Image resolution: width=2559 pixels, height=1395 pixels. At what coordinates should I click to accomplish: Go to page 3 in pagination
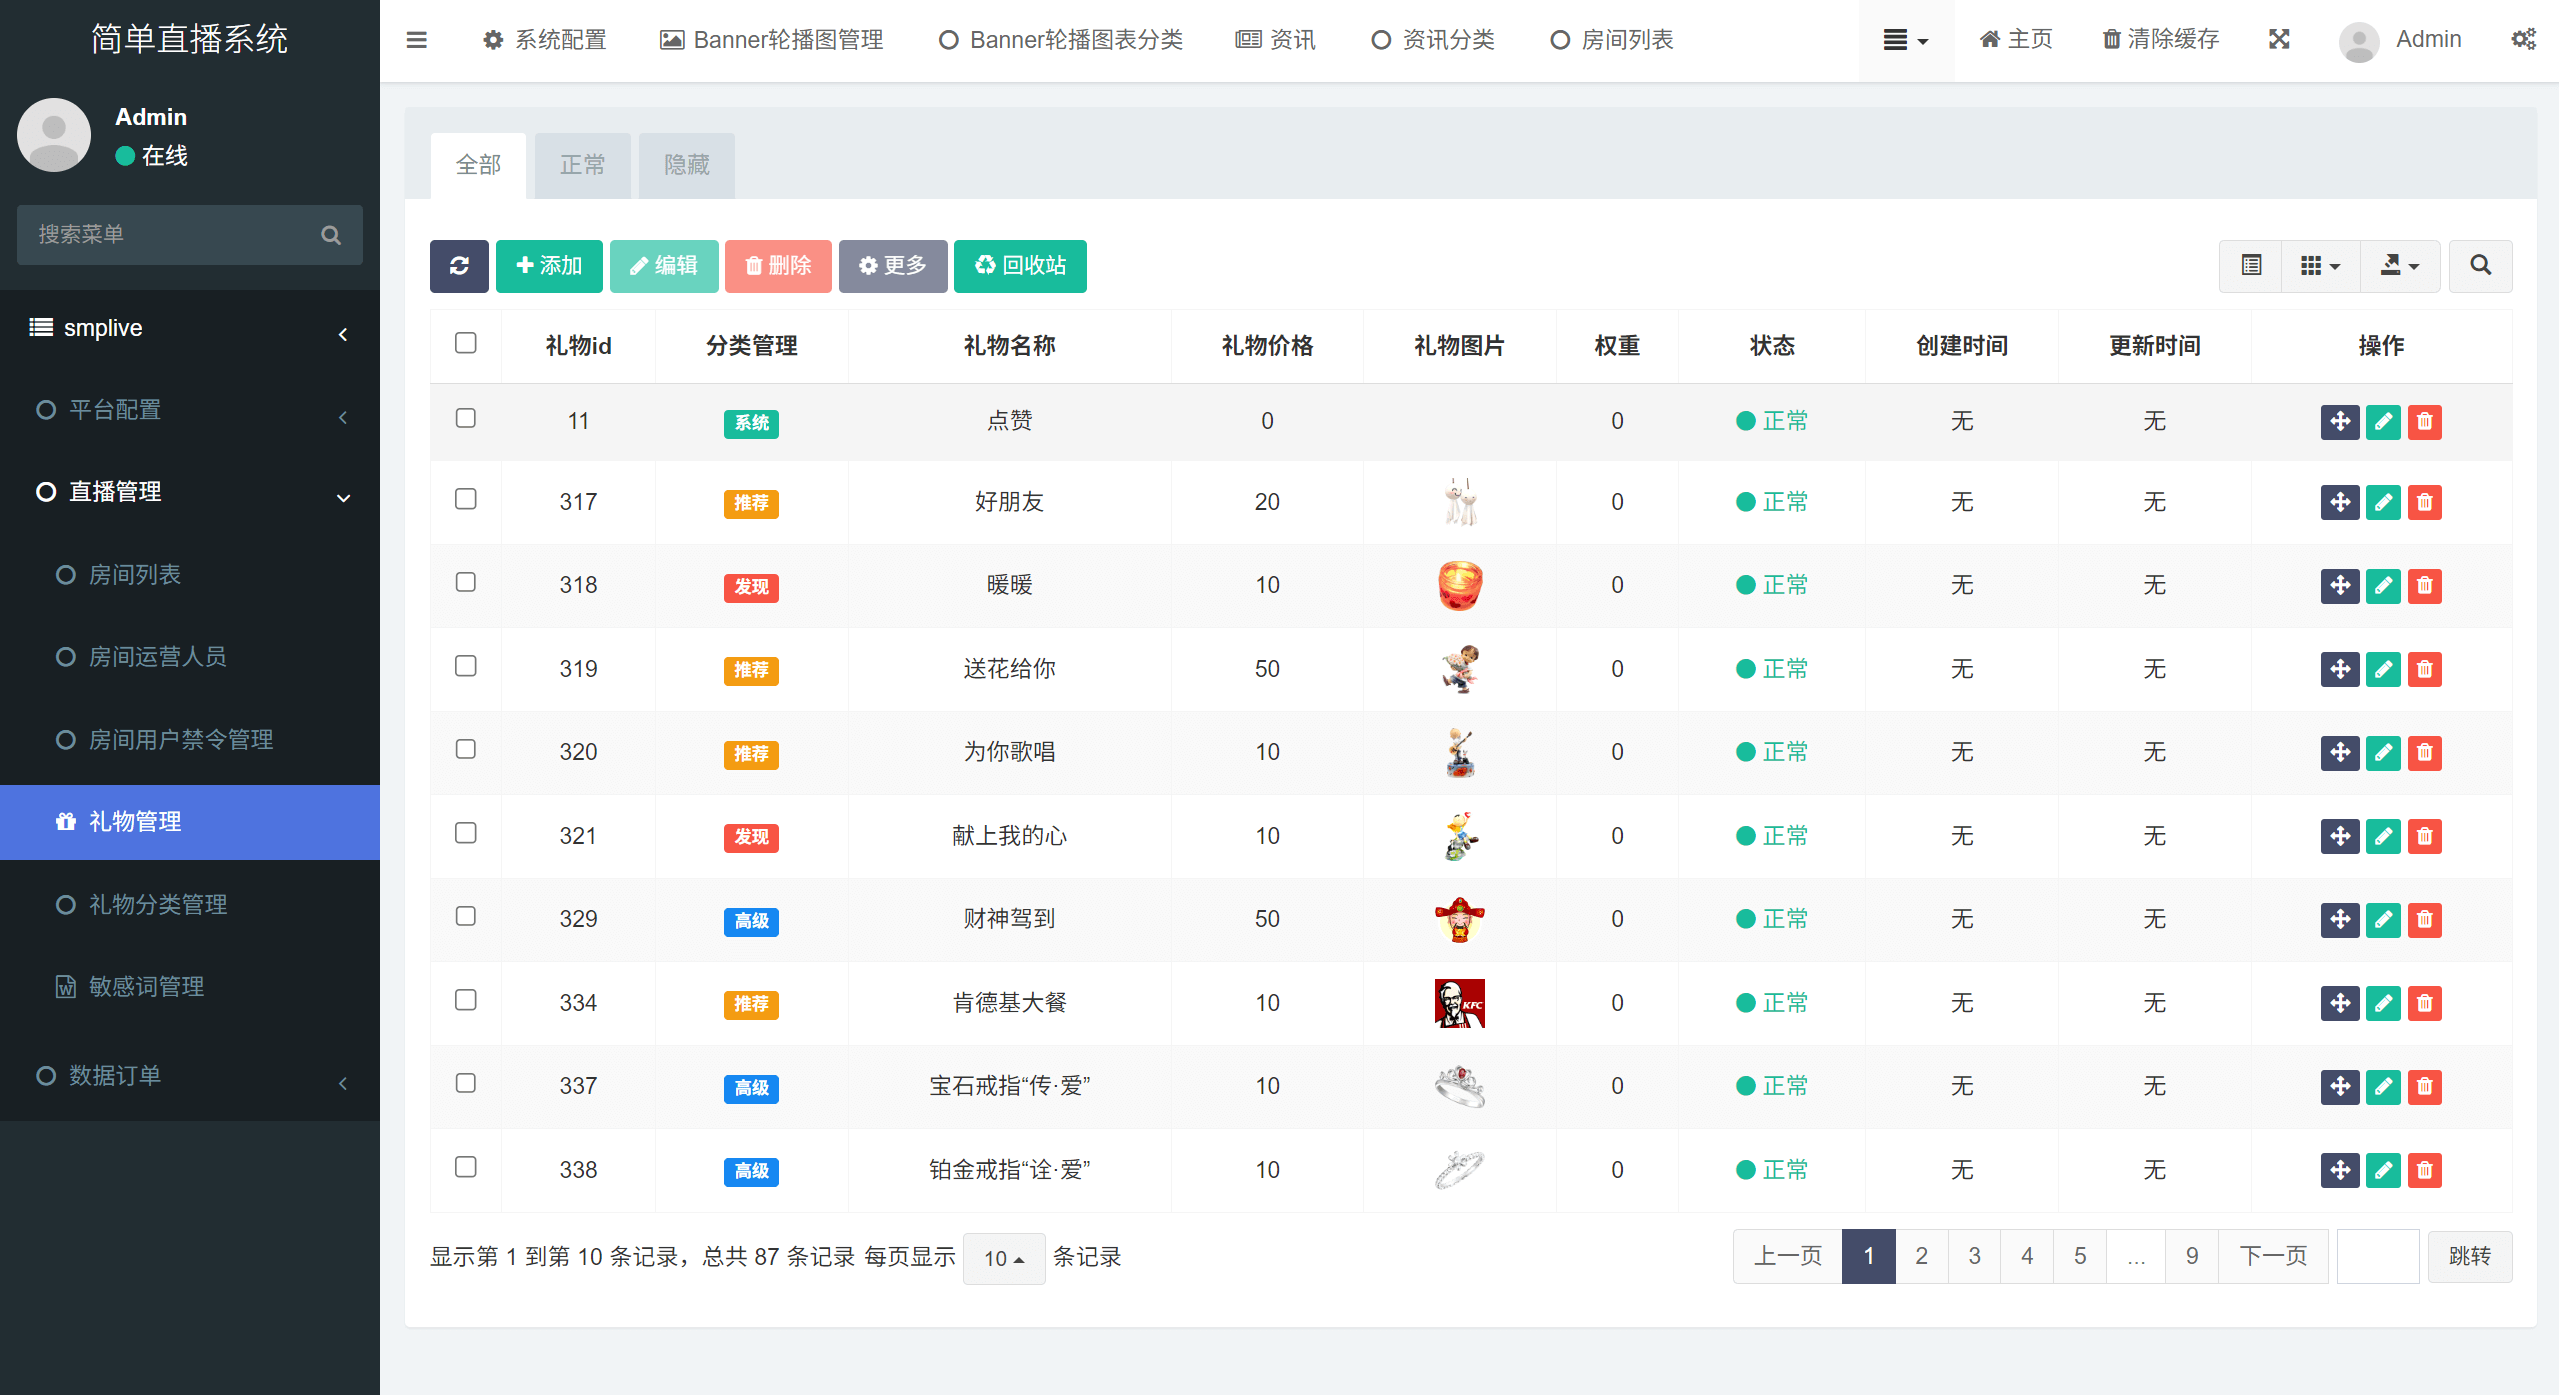point(1974,1255)
